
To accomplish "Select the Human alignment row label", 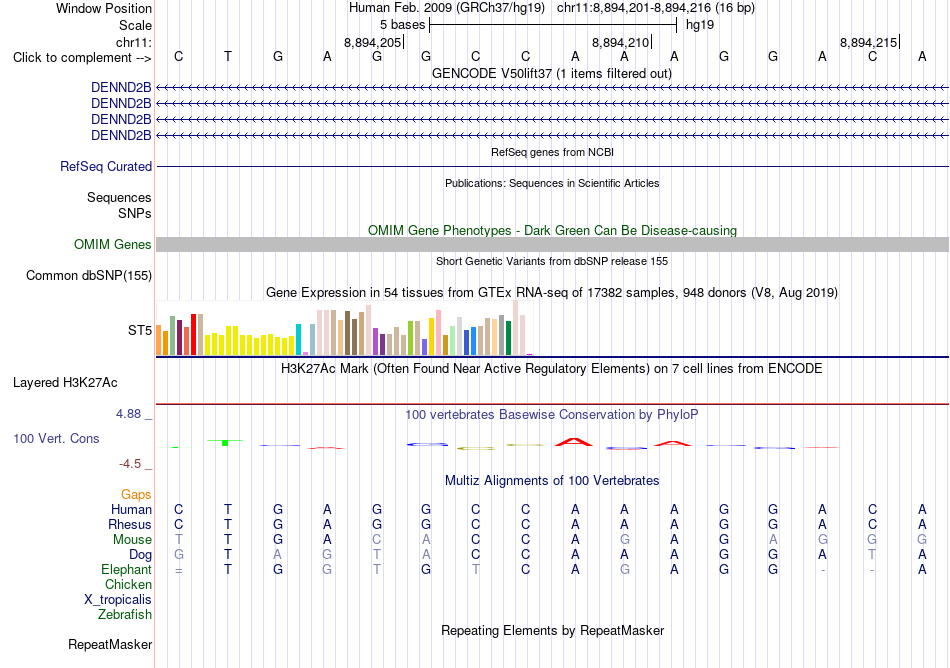I will (x=131, y=509).
